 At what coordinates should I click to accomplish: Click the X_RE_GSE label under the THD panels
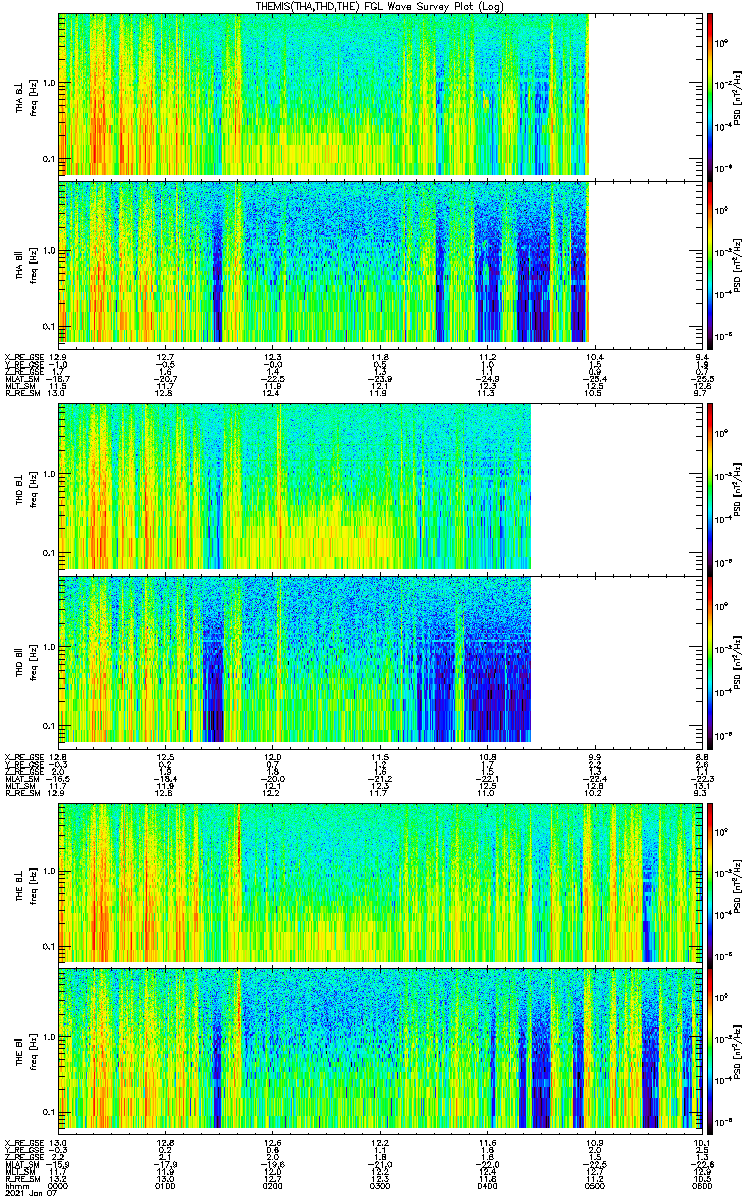coord(25,756)
